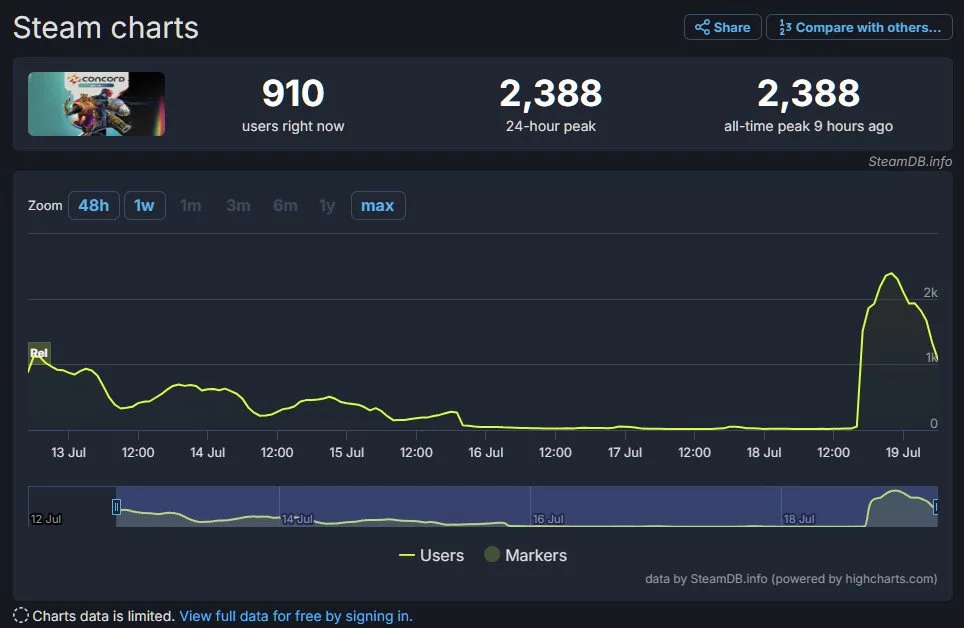This screenshot has height=628, width=964.
Task: Set chart zoom to max
Action: (x=377, y=205)
